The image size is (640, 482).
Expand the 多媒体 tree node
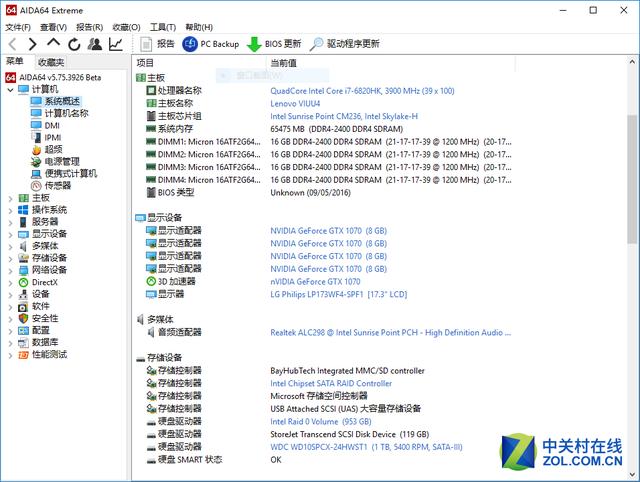10,247
